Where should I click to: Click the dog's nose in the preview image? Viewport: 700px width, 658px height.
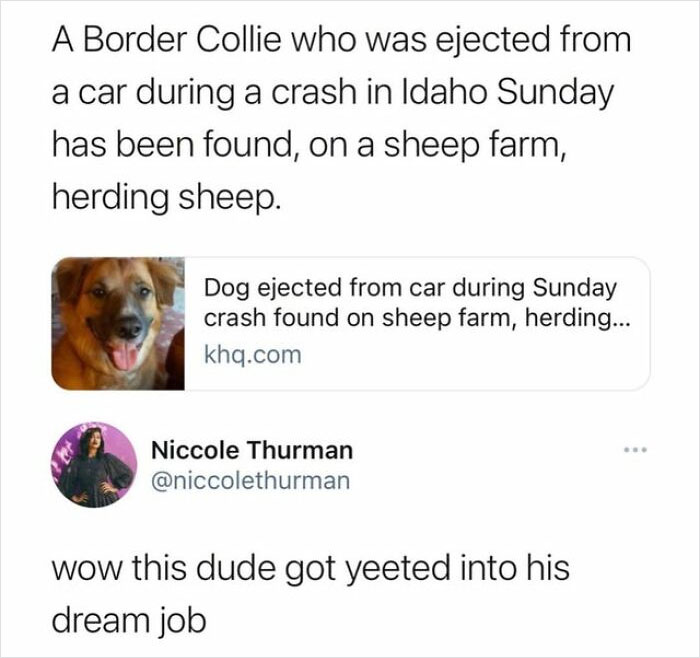coord(127,328)
